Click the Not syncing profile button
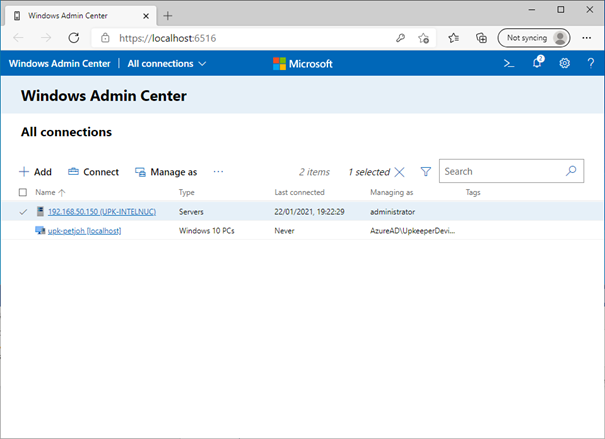Image resolution: width=605 pixels, height=439 pixels. click(534, 38)
